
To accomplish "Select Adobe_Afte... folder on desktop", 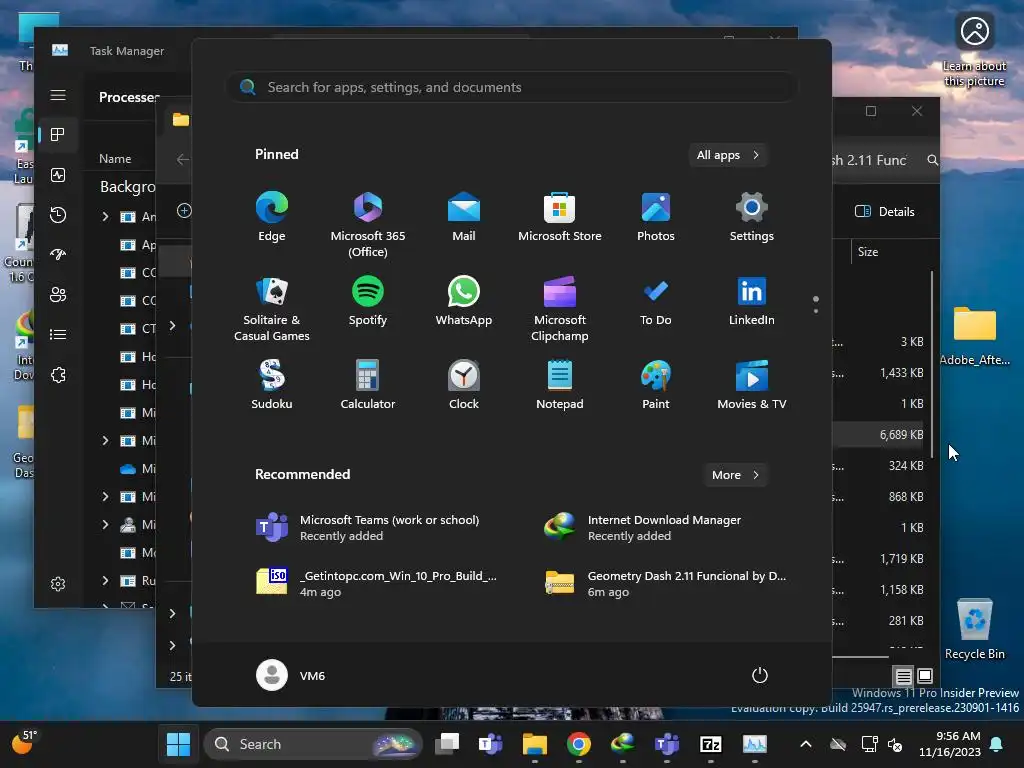I will click(974, 336).
